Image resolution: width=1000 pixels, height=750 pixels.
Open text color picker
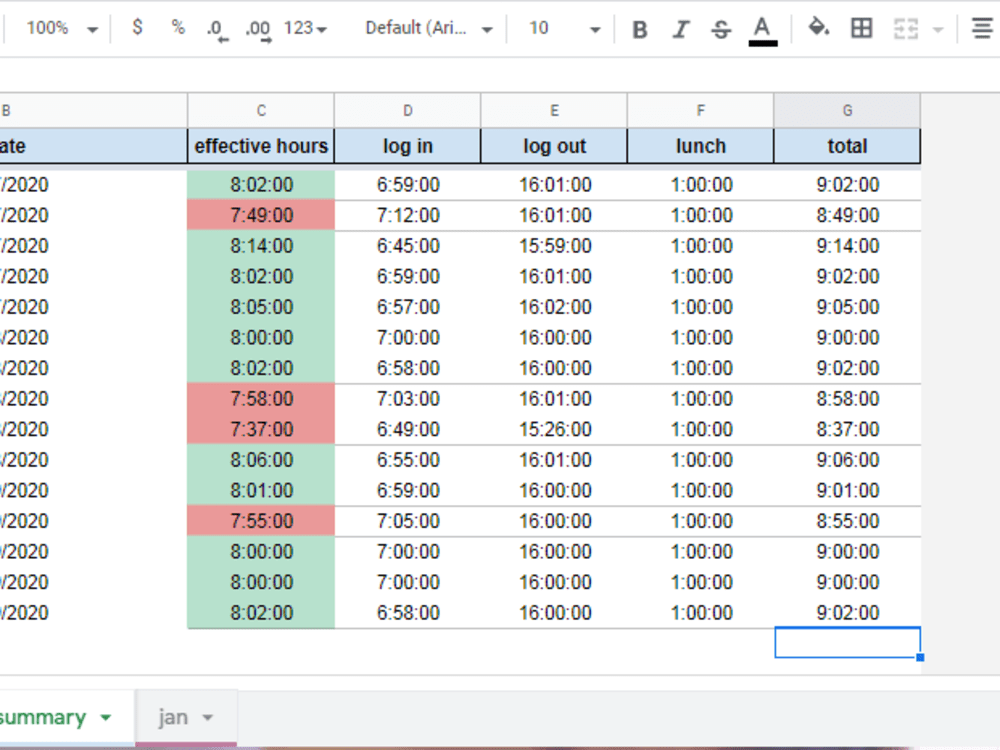pyautogui.click(x=762, y=30)
